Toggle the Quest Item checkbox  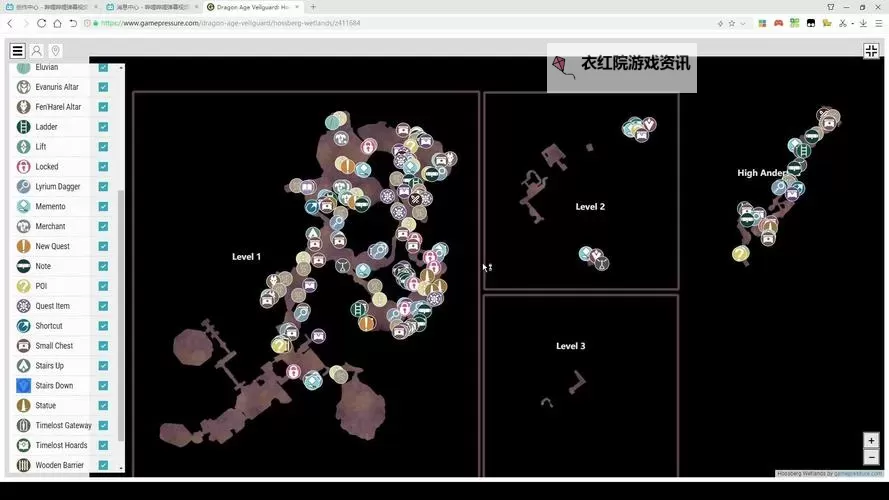click(x=103, y=306)
